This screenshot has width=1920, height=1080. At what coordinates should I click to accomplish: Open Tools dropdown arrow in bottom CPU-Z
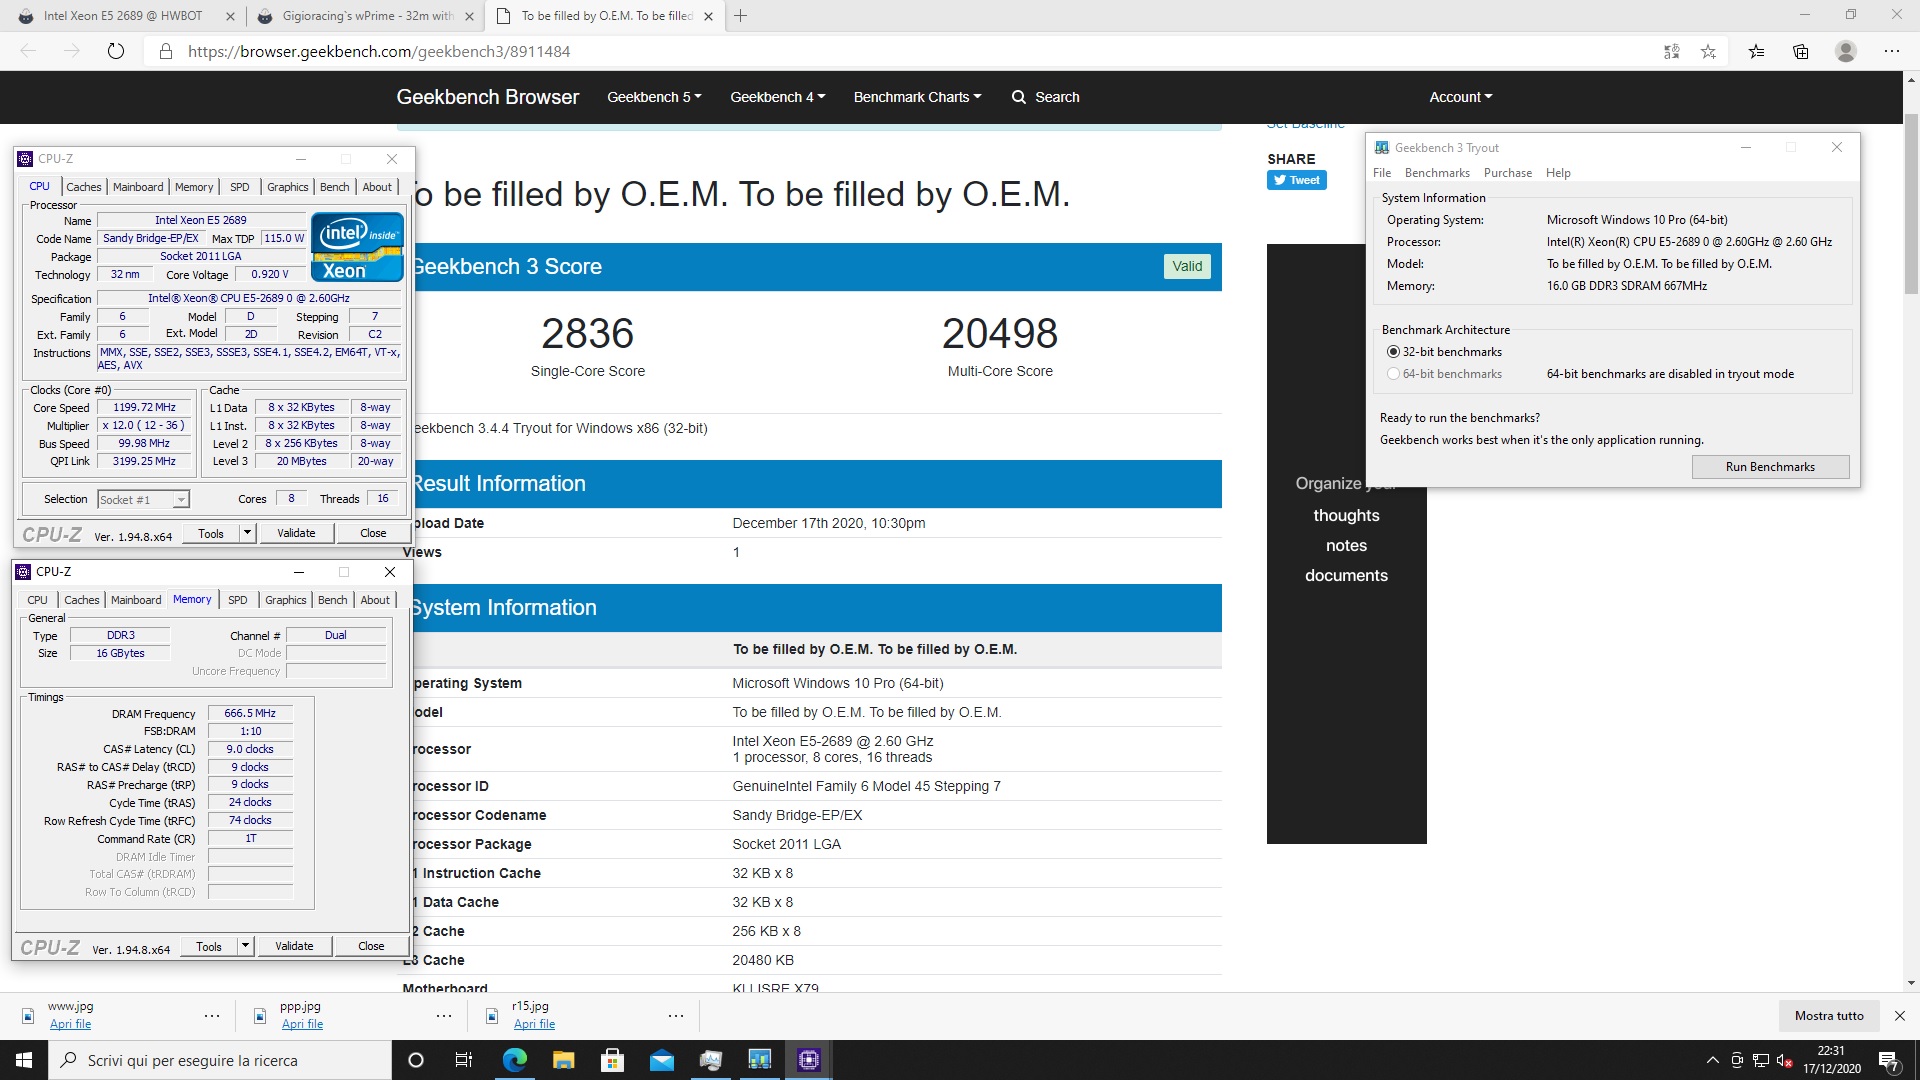[x=245, y=946]
